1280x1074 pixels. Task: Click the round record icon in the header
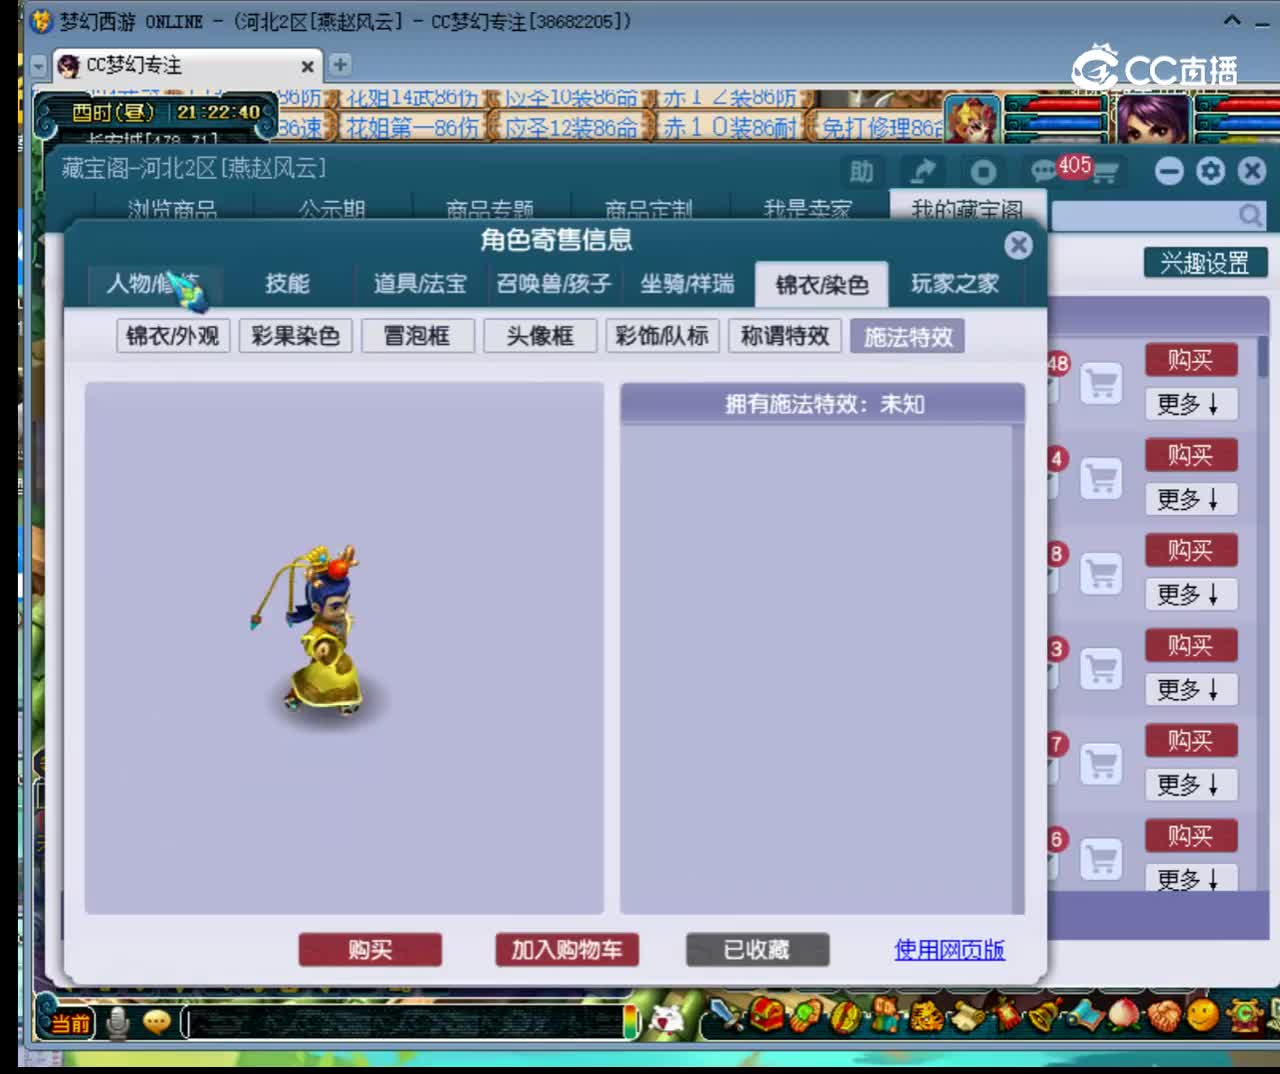pyautogui.click(x=983, y=172)
